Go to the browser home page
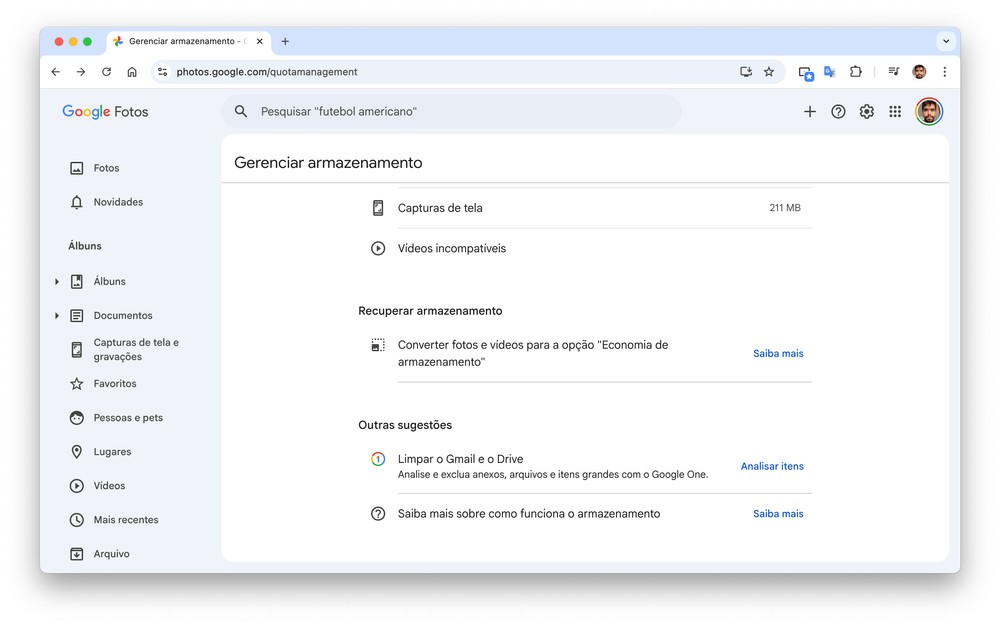Image resolution: width=1000 pixels, height=626 pixels. click(132, 72)
